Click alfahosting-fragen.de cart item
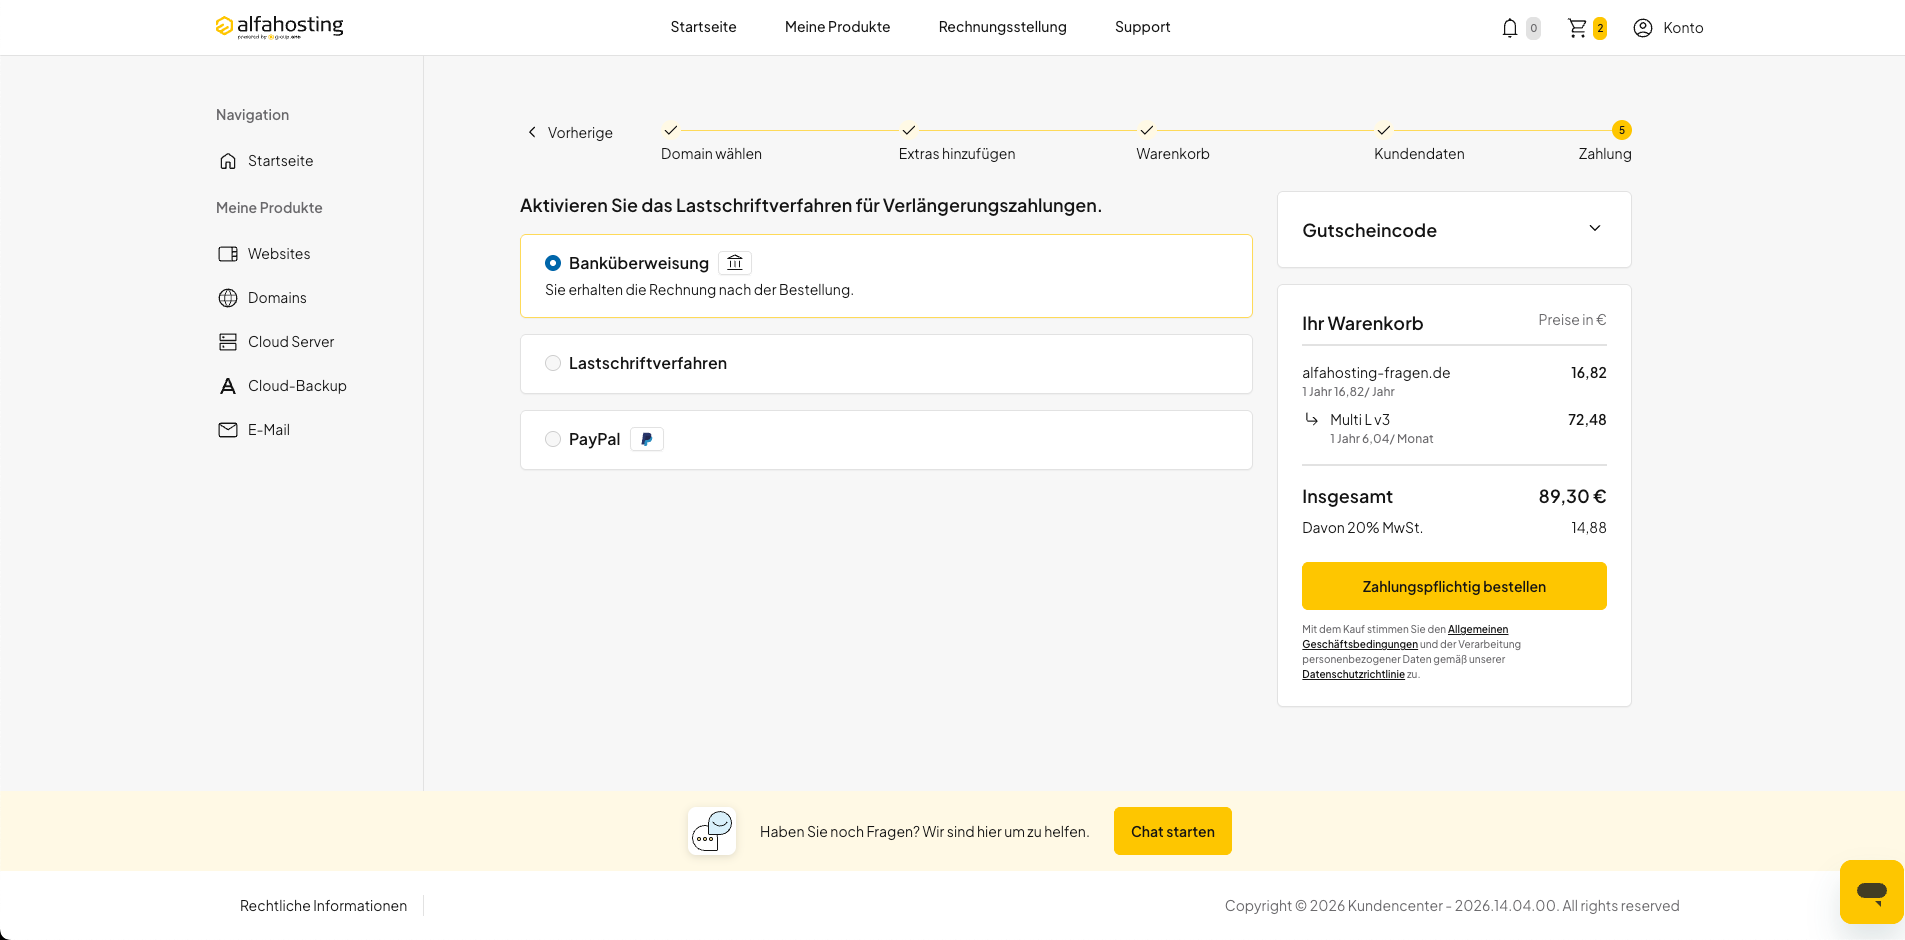The image size is (1905, 940). [1376, 373]
